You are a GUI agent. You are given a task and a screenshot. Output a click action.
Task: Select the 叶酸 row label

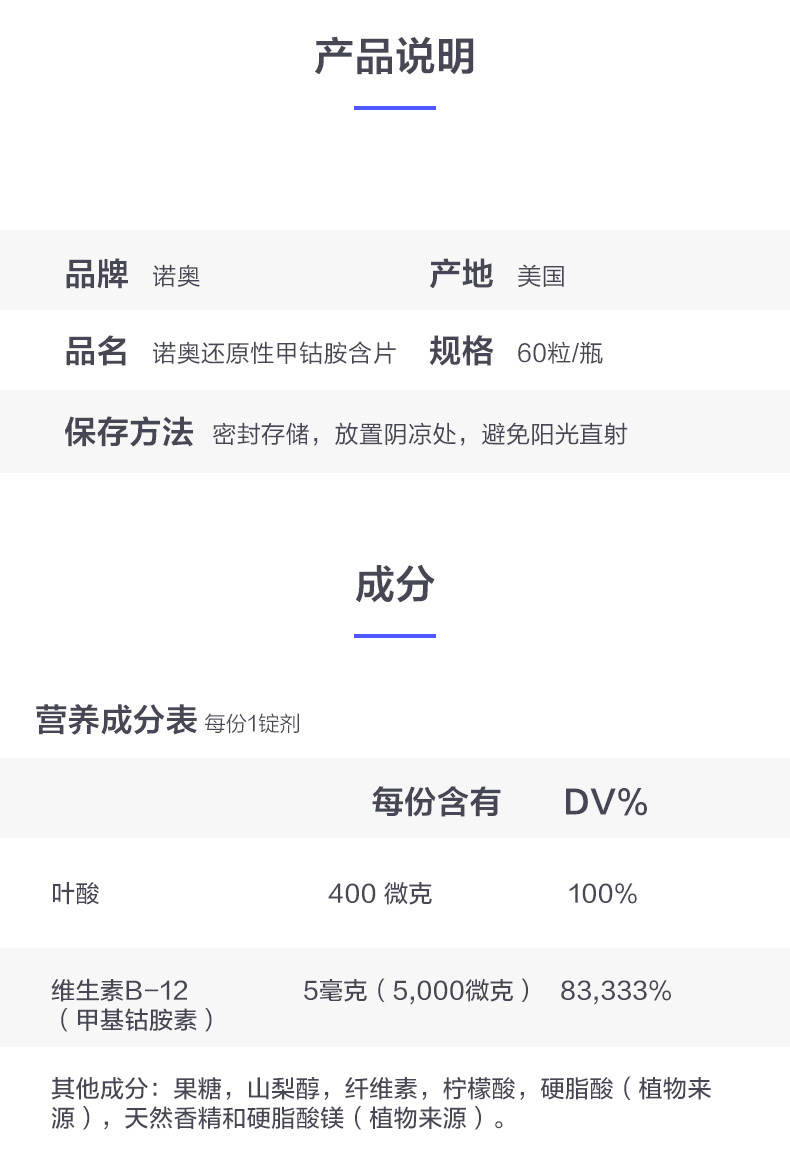pos(76,893)
